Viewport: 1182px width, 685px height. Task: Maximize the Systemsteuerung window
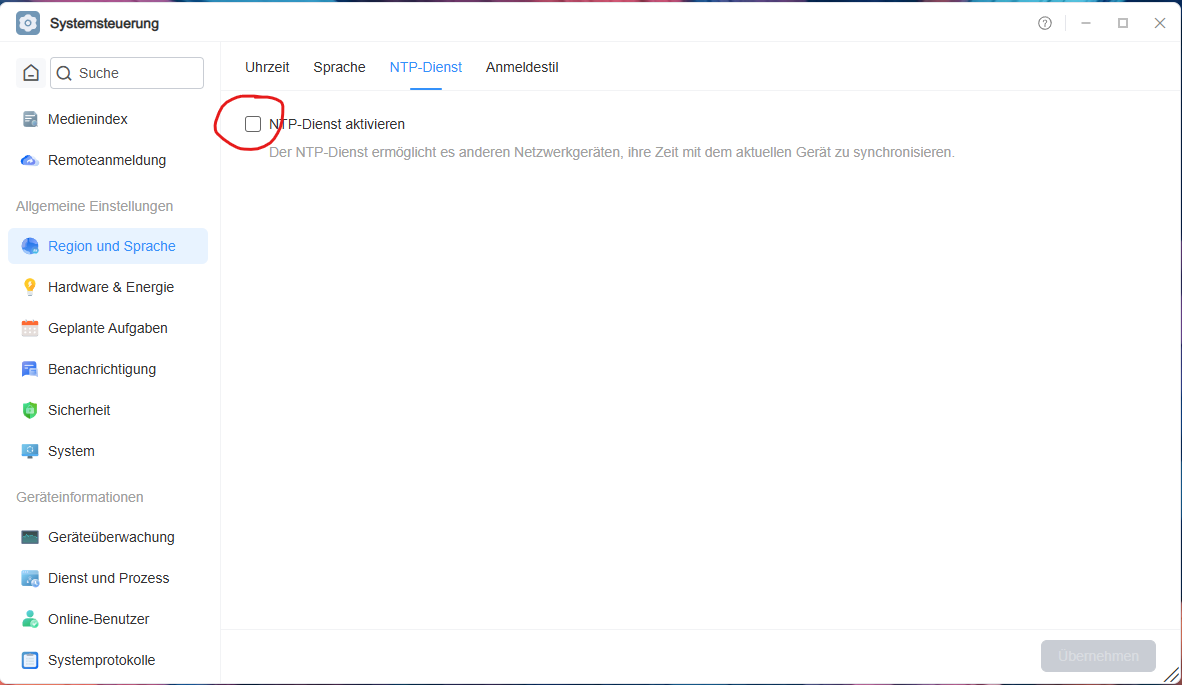click(1123, 23)
